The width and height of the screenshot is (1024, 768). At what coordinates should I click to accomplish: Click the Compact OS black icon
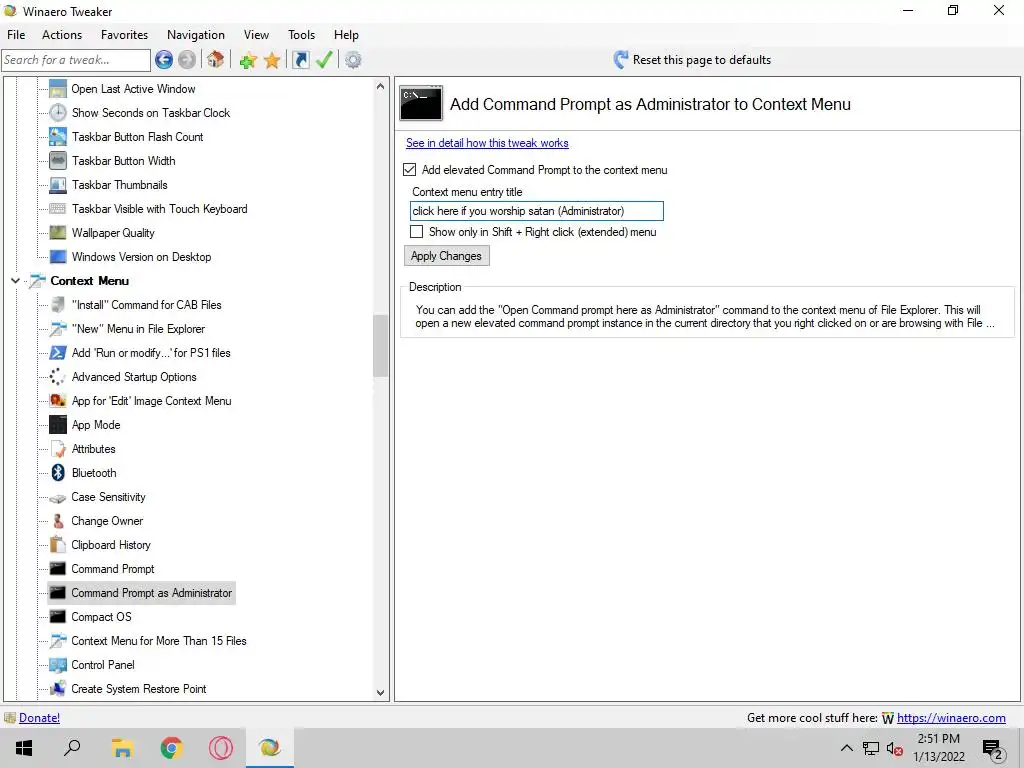coord(58,616)
